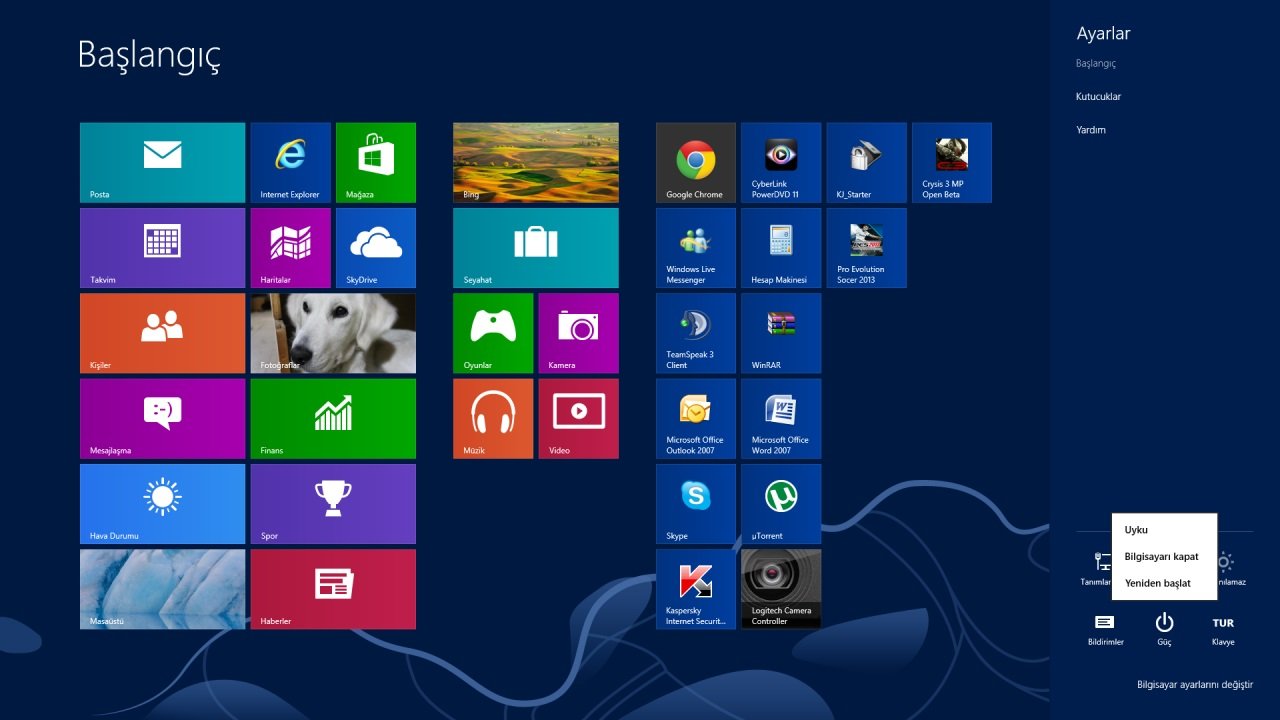Open the Müzik headphones tile
1280x720 pixels.
[x=493, y=419]
